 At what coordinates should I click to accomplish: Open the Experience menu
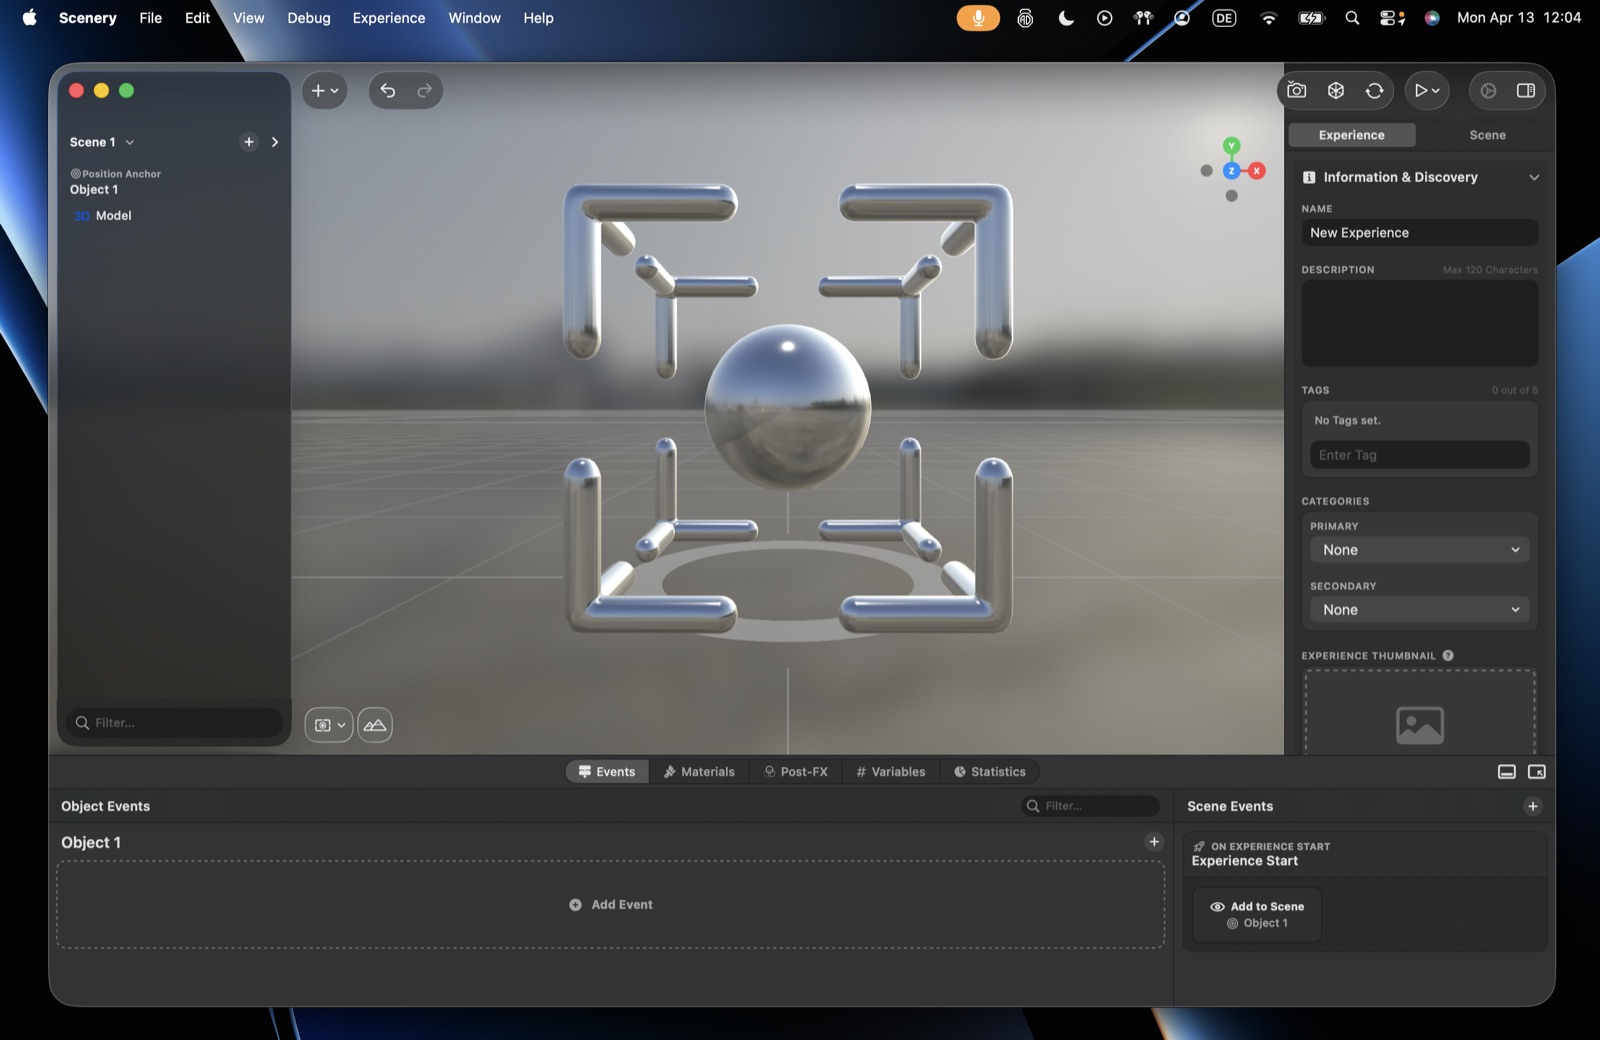point(389,18)
